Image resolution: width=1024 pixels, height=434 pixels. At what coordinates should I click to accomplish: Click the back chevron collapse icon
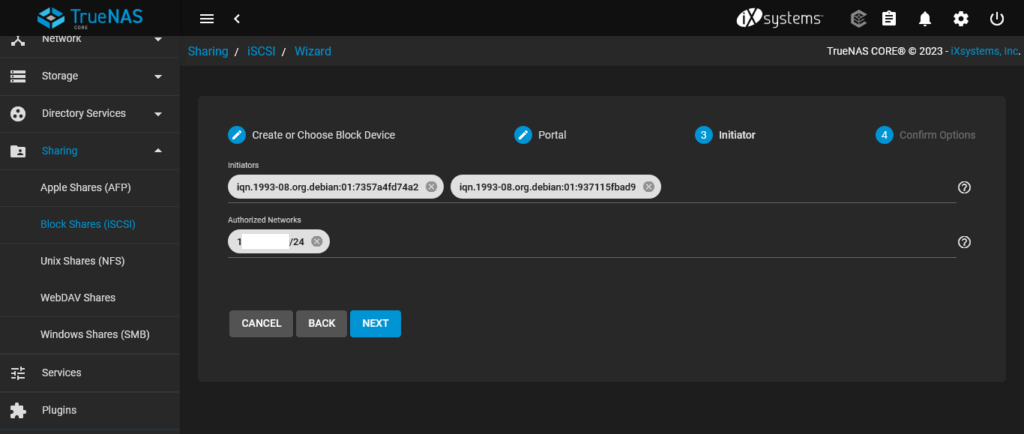click(237, 18)
